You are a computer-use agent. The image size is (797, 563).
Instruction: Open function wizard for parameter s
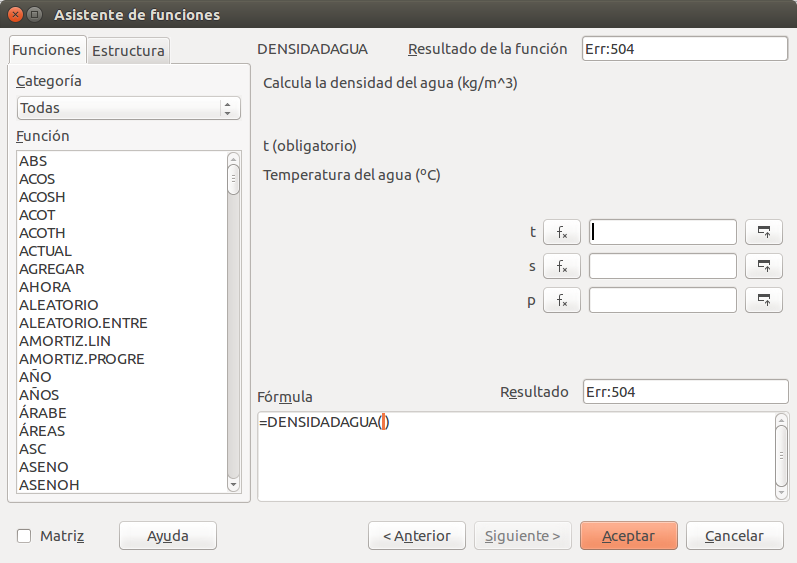(x=562, y=266)
